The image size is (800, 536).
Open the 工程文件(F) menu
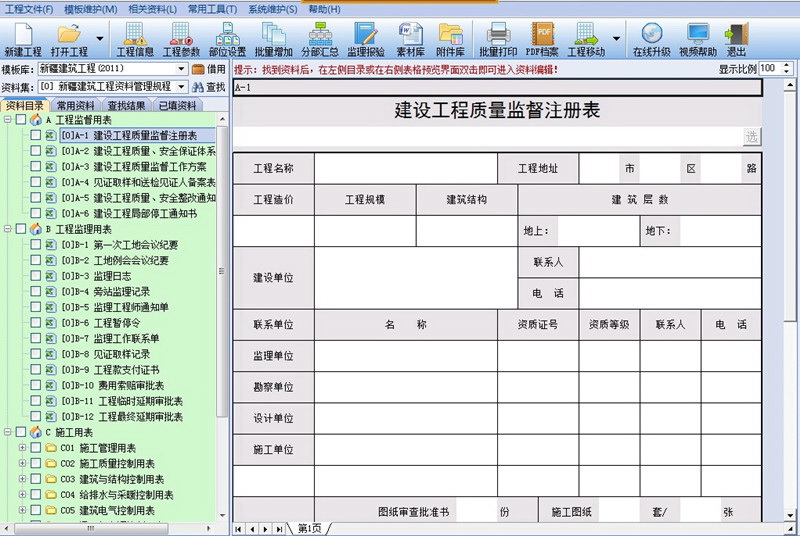29,9
